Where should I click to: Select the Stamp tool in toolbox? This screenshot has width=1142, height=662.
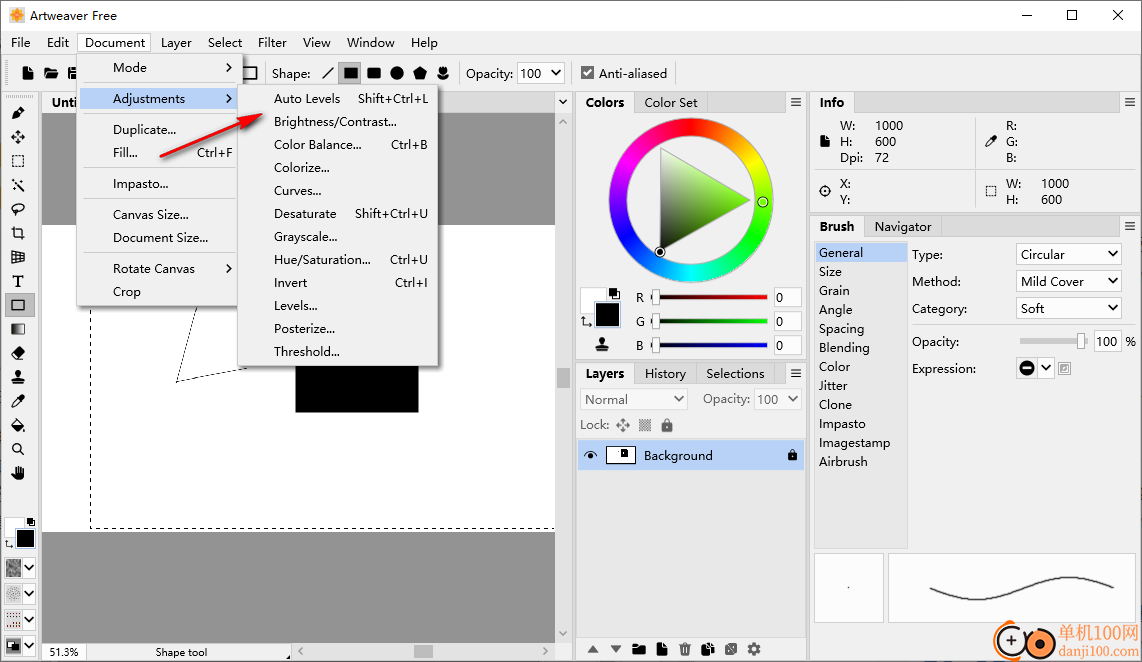click(18, 377)
